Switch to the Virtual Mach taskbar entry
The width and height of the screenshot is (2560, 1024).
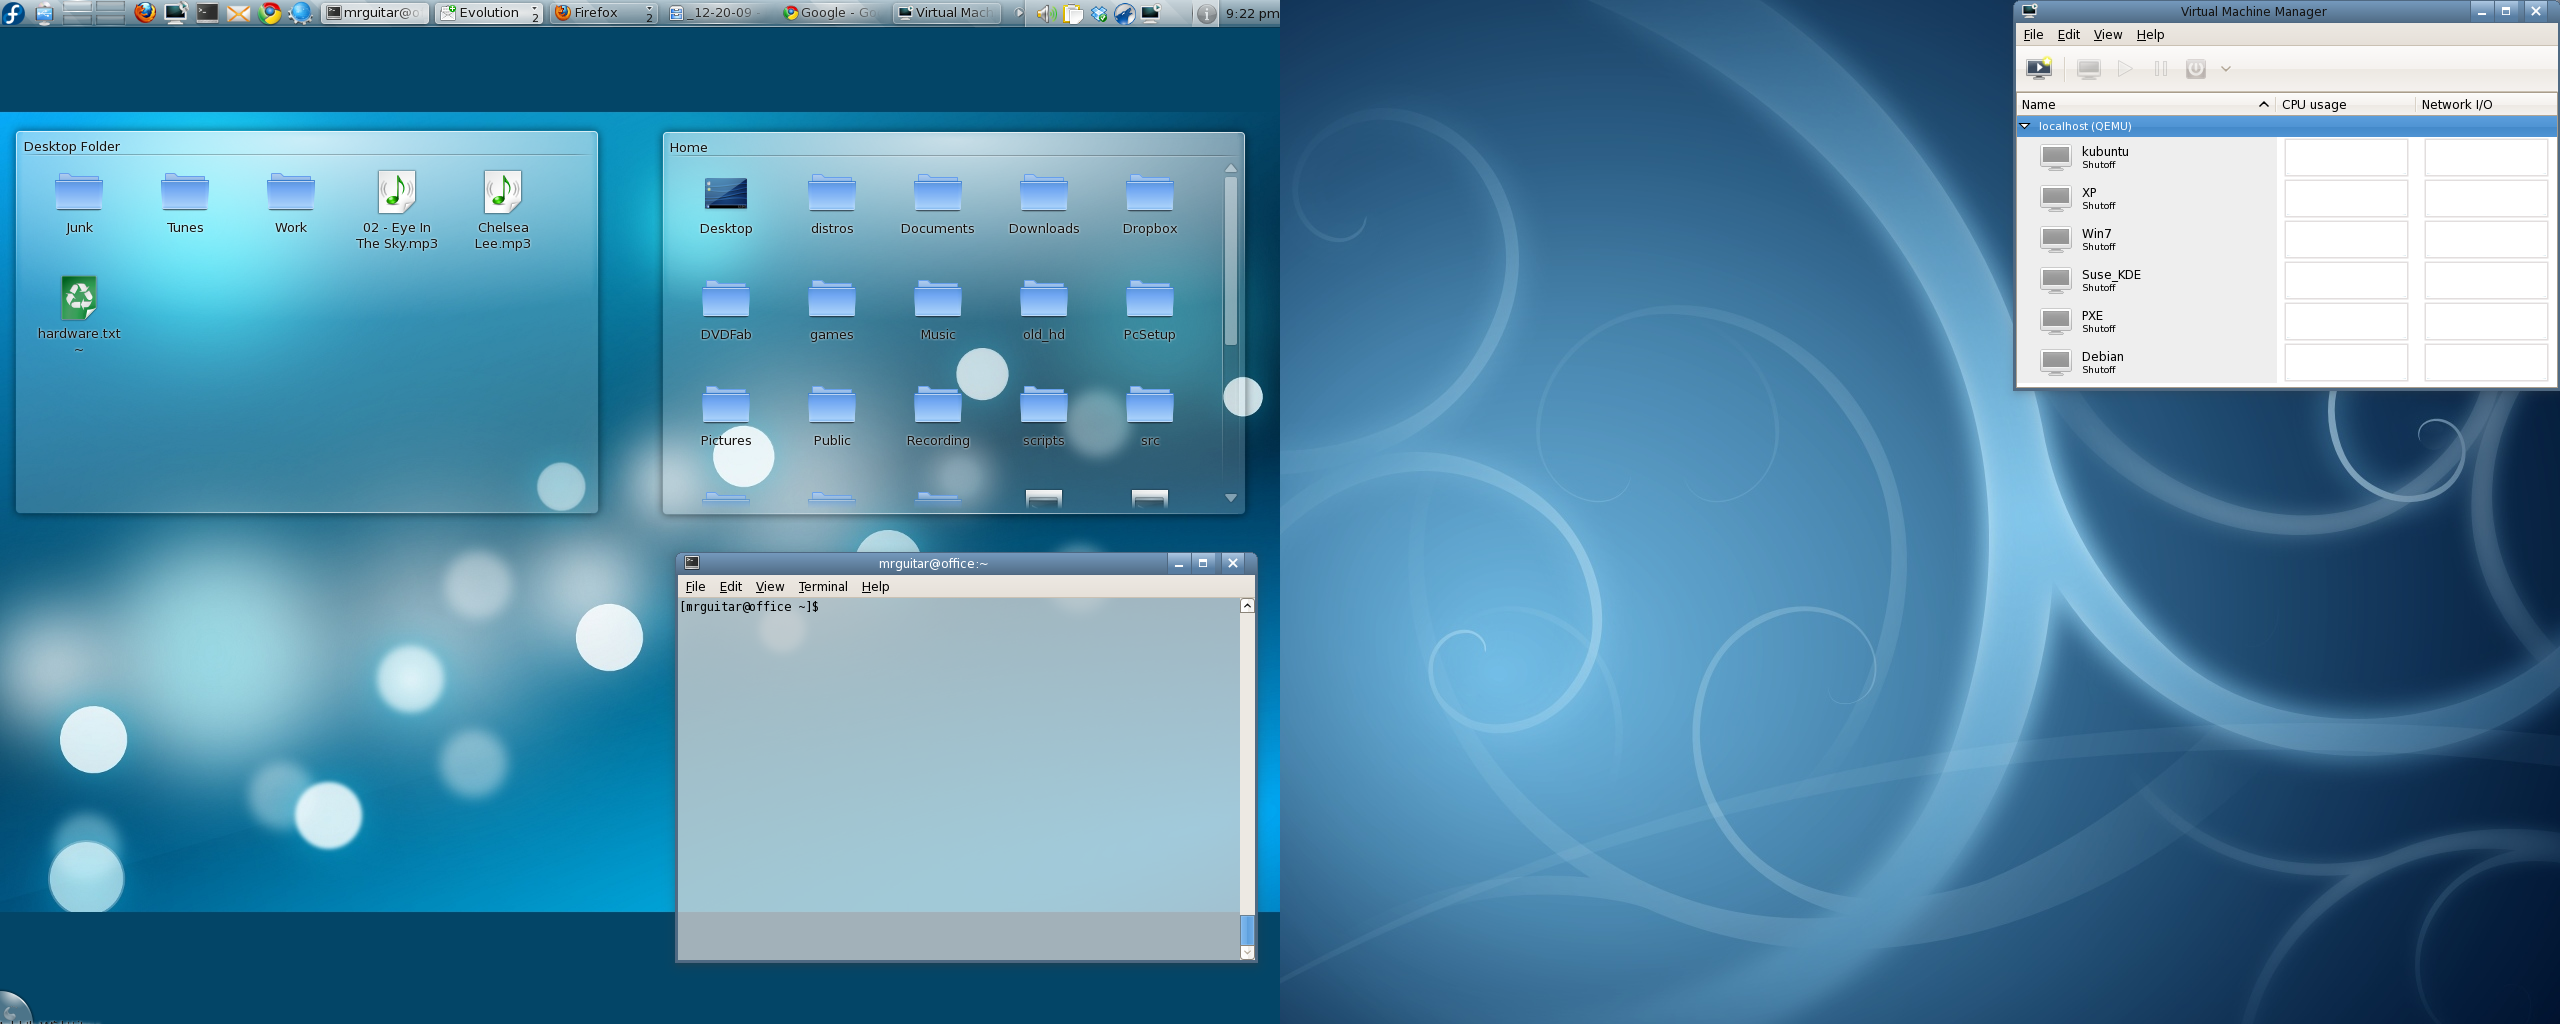[945, 13]
